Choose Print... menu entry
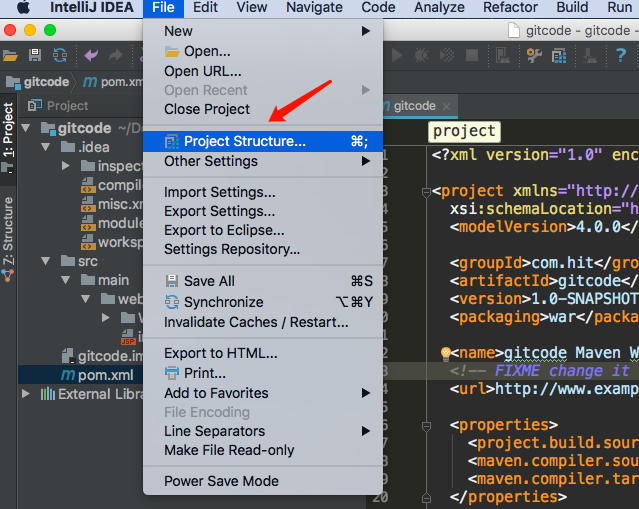The image size is (639, 509). pyautogui.click(x=263, y=373)
